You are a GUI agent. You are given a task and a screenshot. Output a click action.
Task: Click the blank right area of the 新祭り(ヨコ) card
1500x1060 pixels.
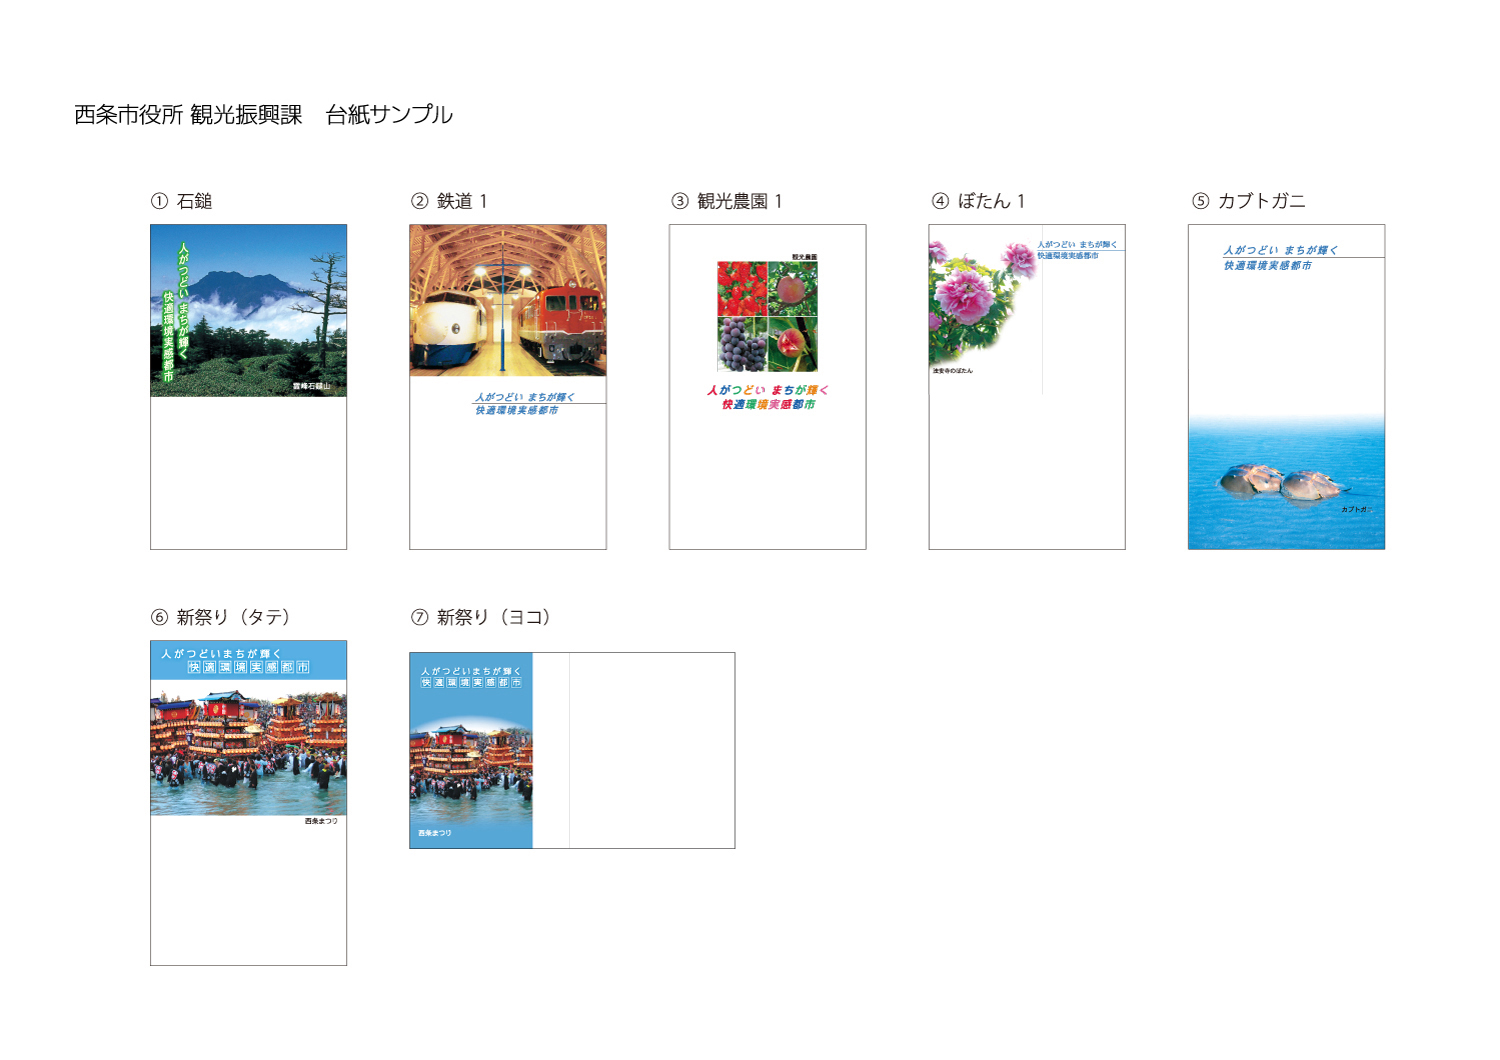[651, 750]
